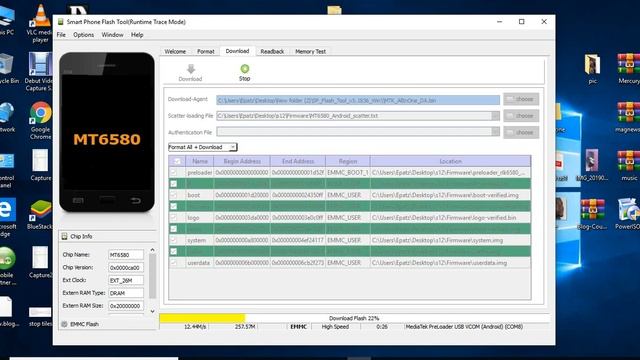Screen dimensions: 640x360
Task: Click the system.img location cell
Action: pyautogui.click(x=451, y=240)
